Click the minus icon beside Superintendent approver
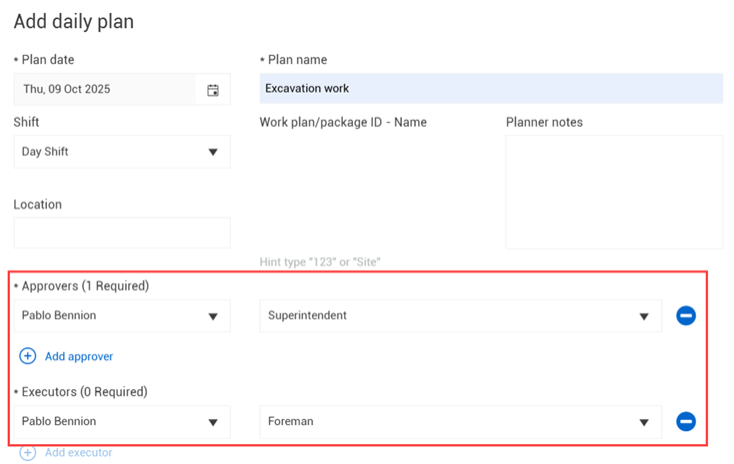 point(686,316)
